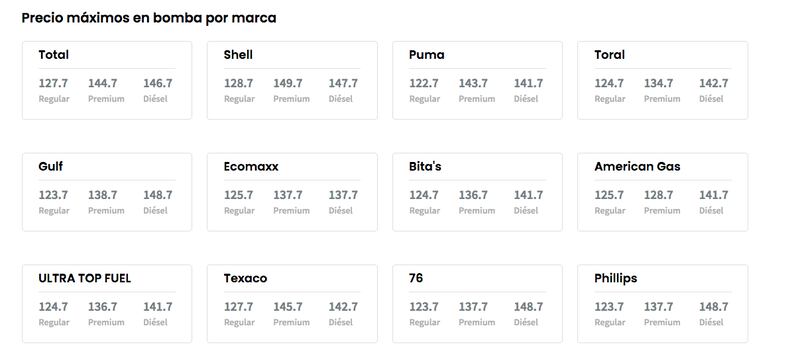Select the Shell brand heading
Viewport: 800px width, 363px height.
point(238,55)
